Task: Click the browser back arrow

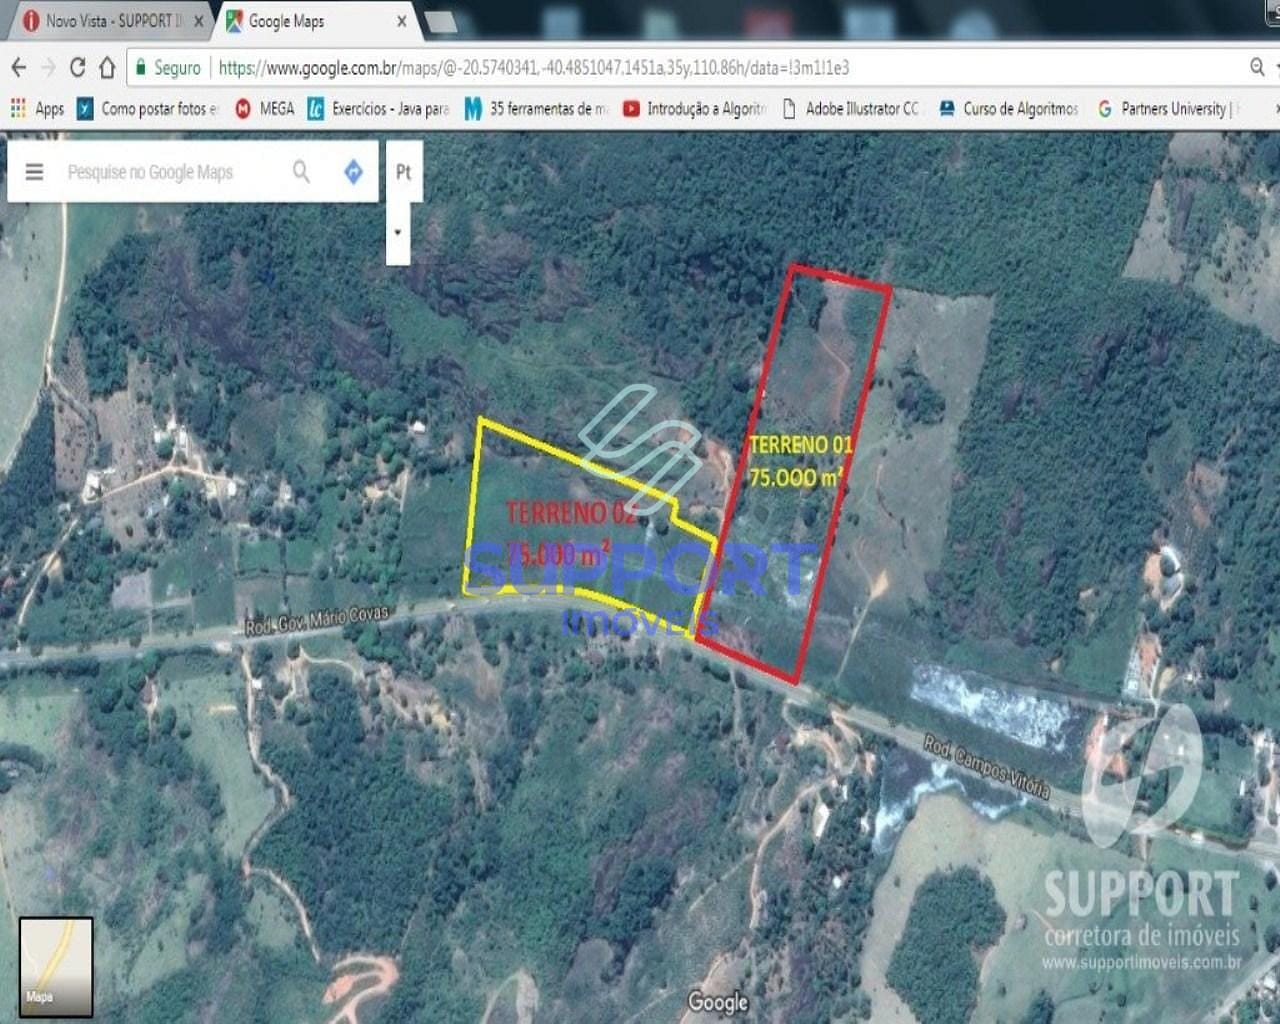Action: tap(19, 68)
